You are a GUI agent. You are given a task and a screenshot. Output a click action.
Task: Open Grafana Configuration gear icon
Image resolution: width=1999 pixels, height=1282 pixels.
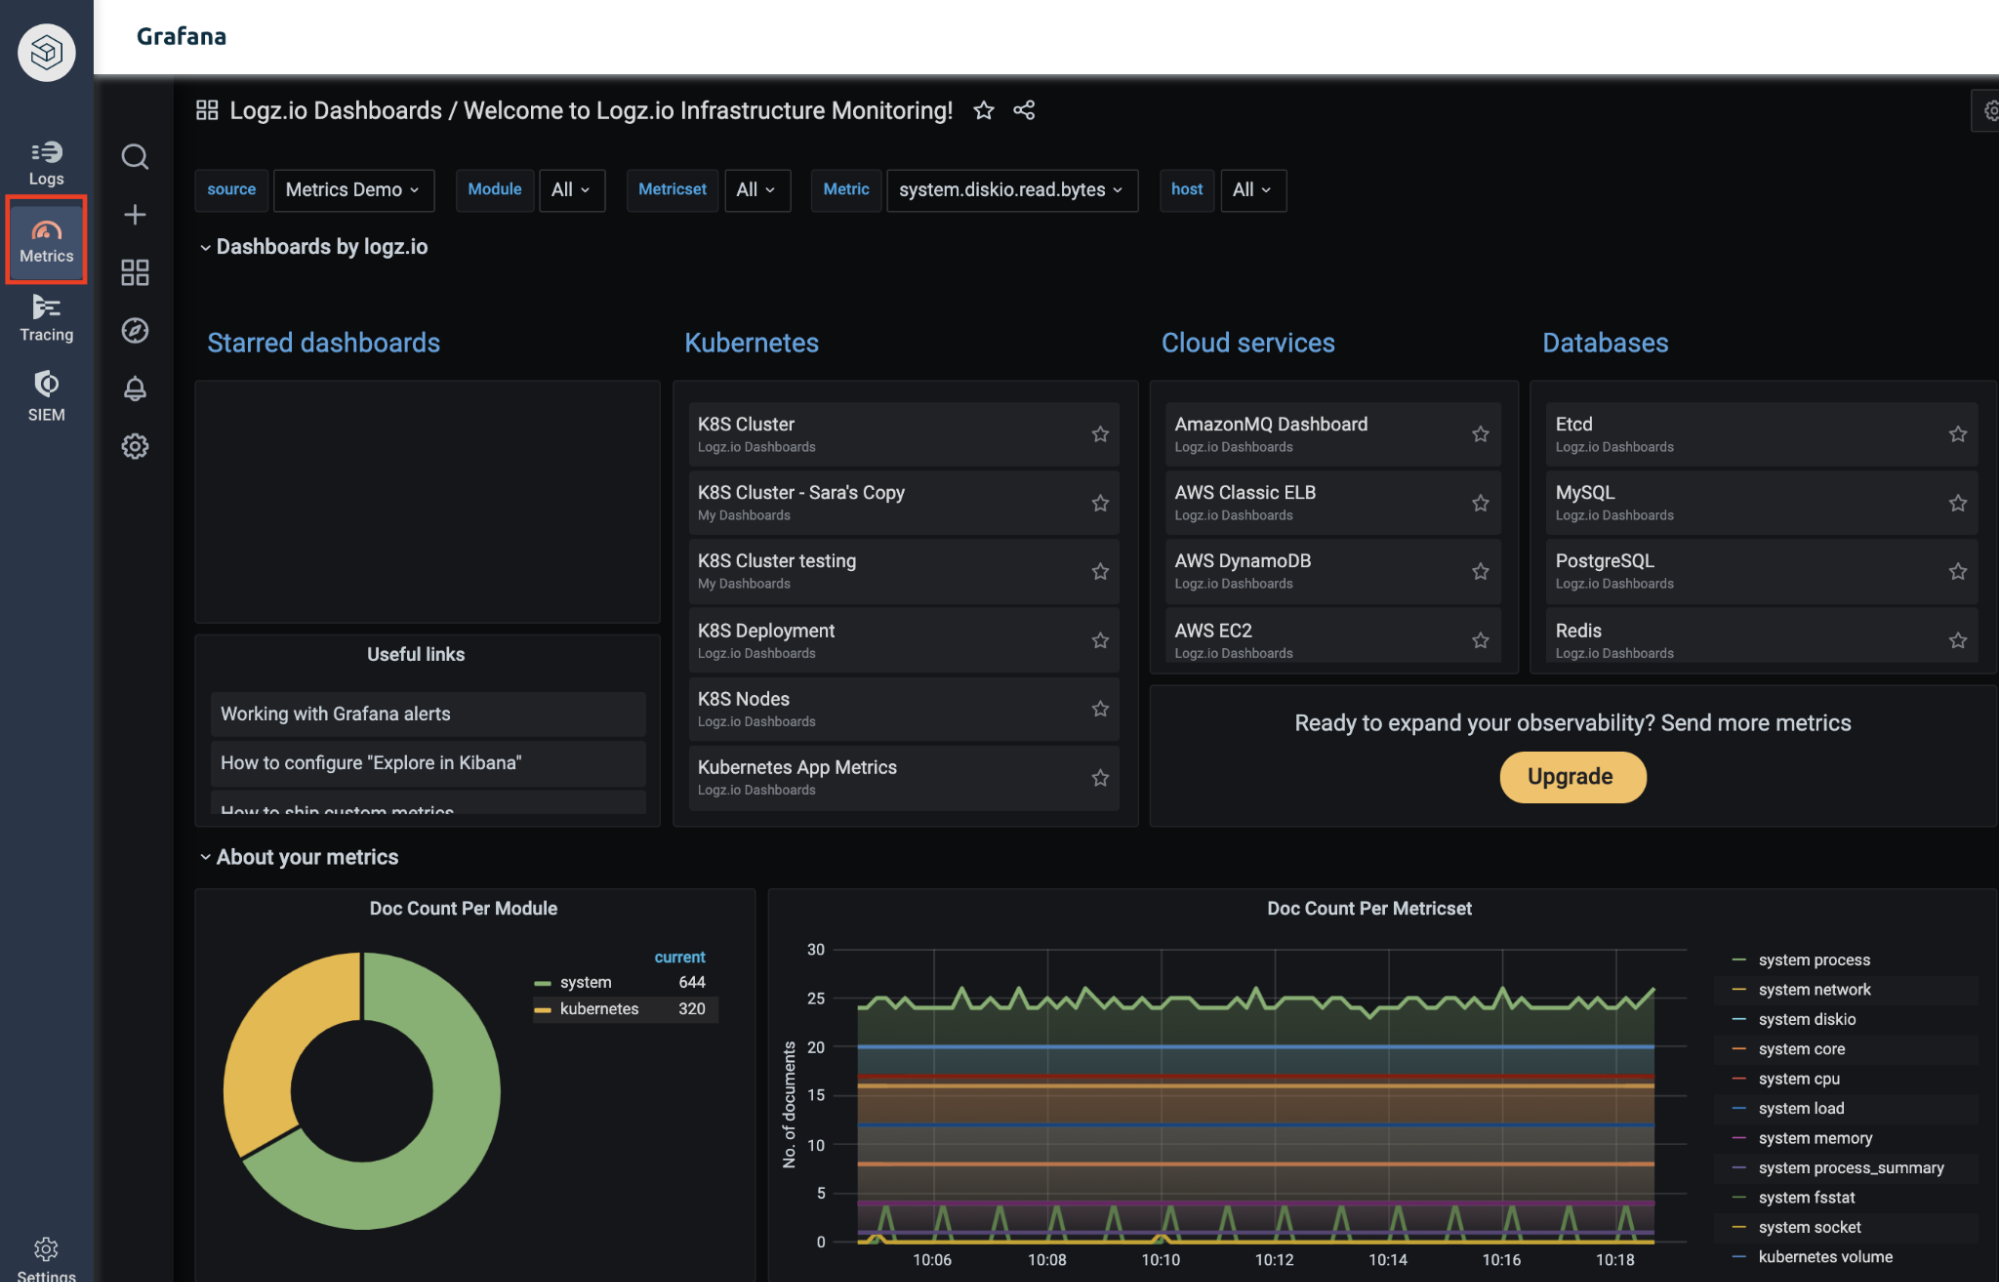(x=135, y=446)
